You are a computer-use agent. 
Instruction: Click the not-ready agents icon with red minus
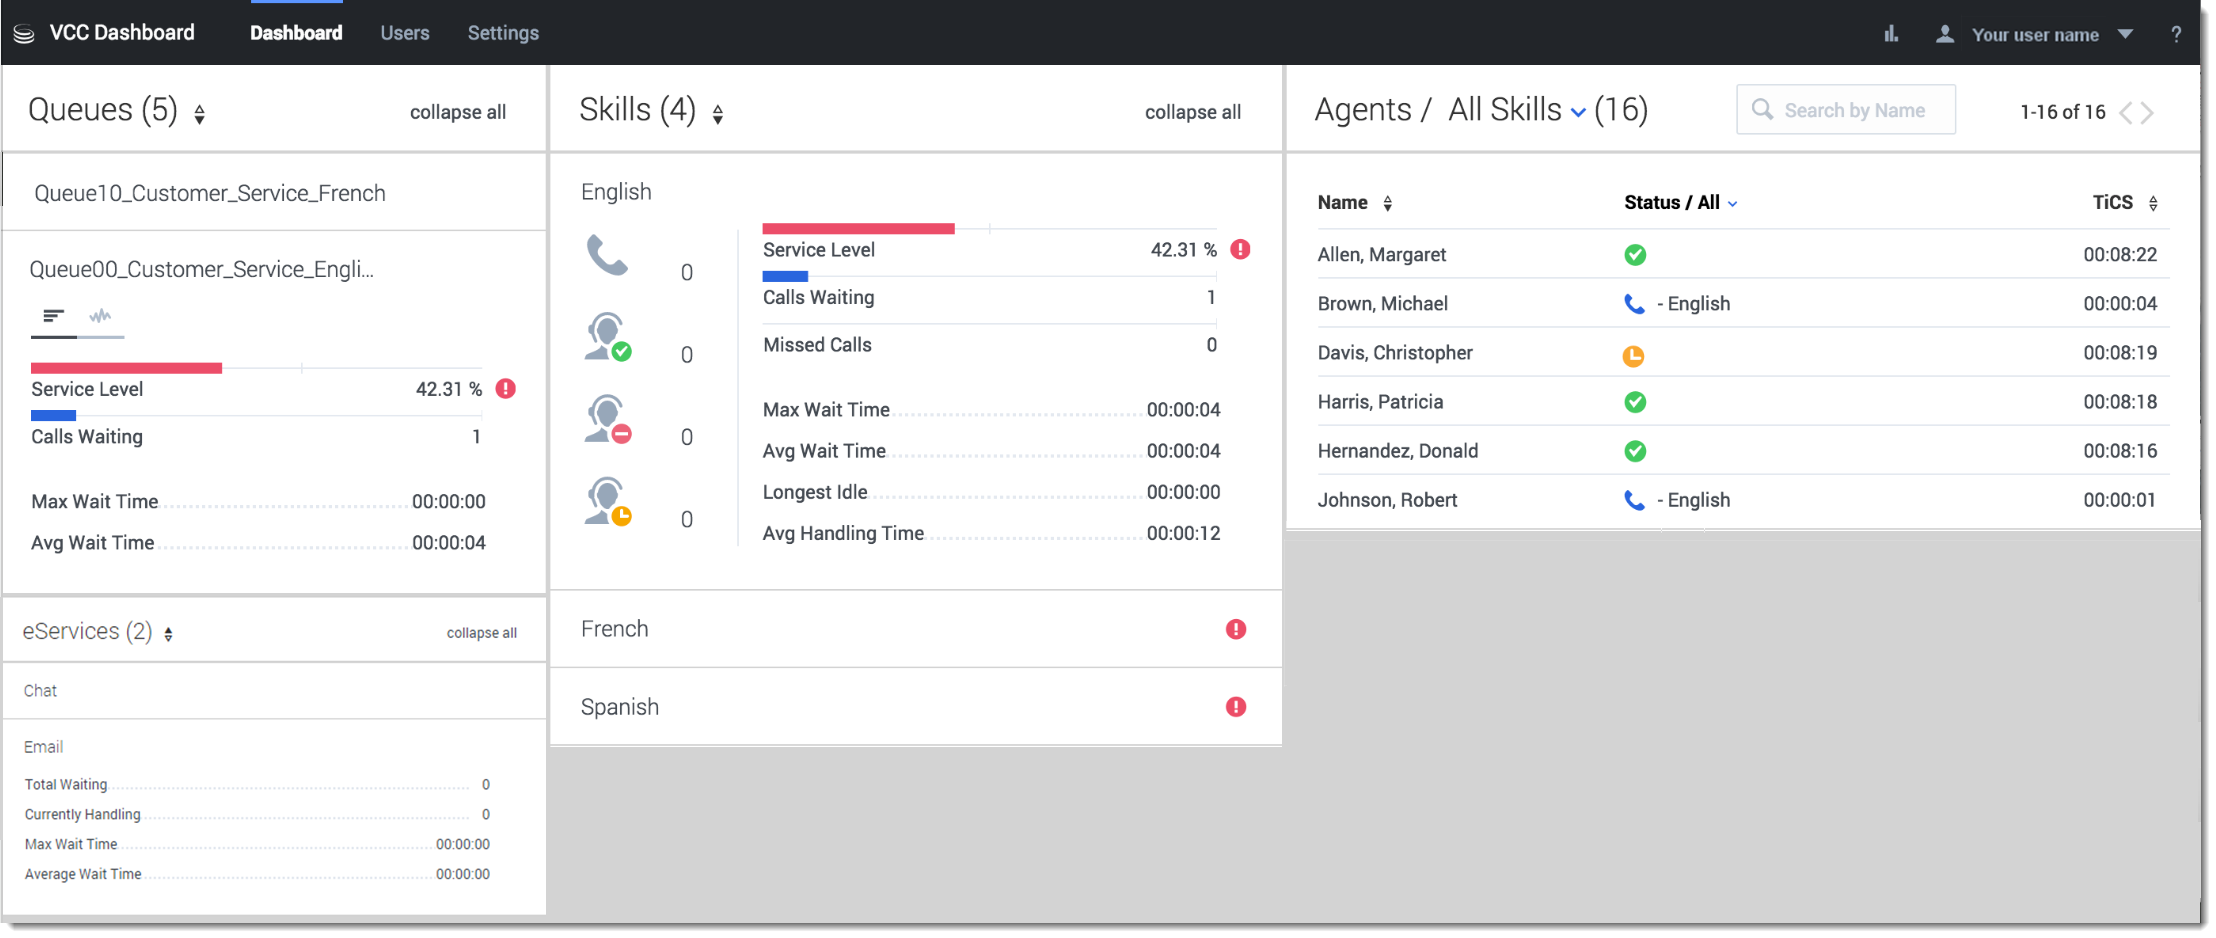pyautogui.click(x=607, y=419)
